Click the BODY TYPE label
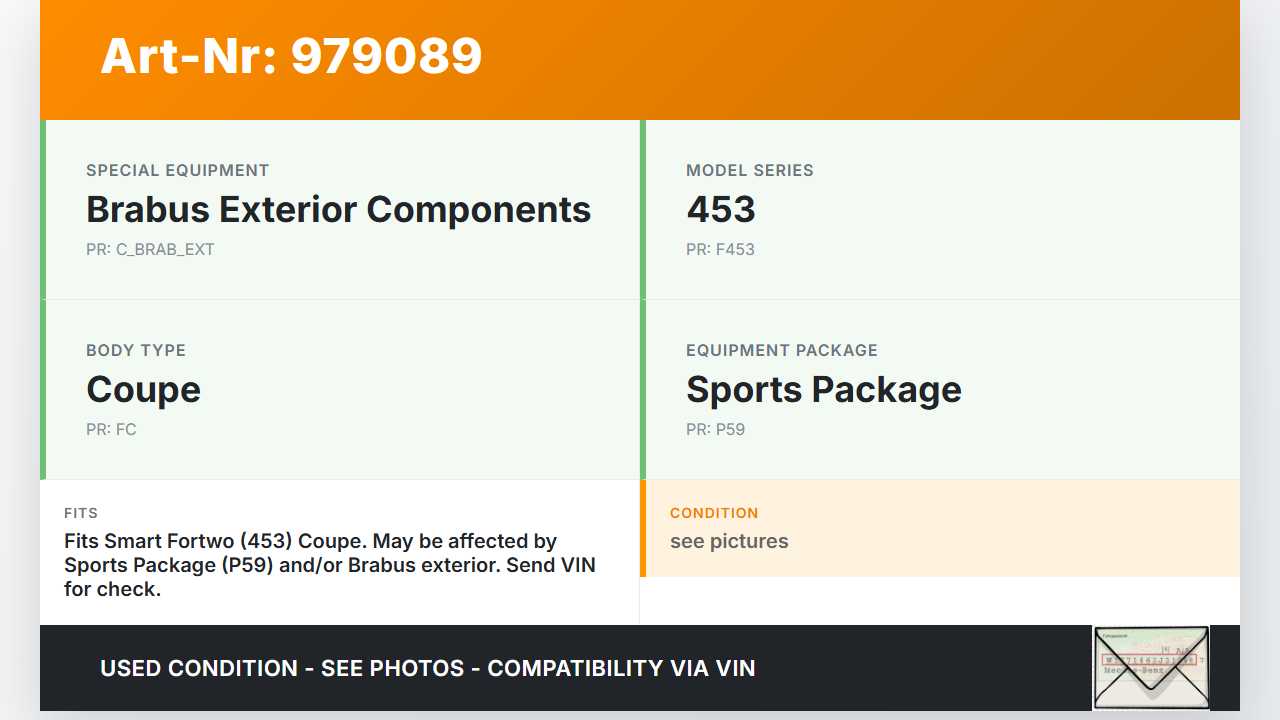This screenshot has height=720, width=1280. pyautogui.click(x=136, y=350)
